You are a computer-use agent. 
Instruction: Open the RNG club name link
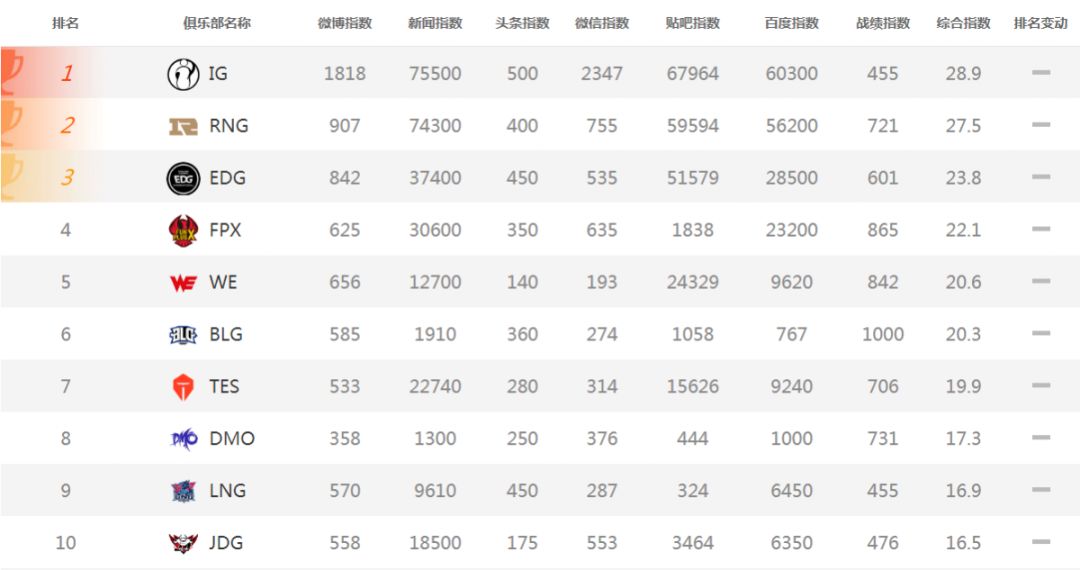point(229,126)
